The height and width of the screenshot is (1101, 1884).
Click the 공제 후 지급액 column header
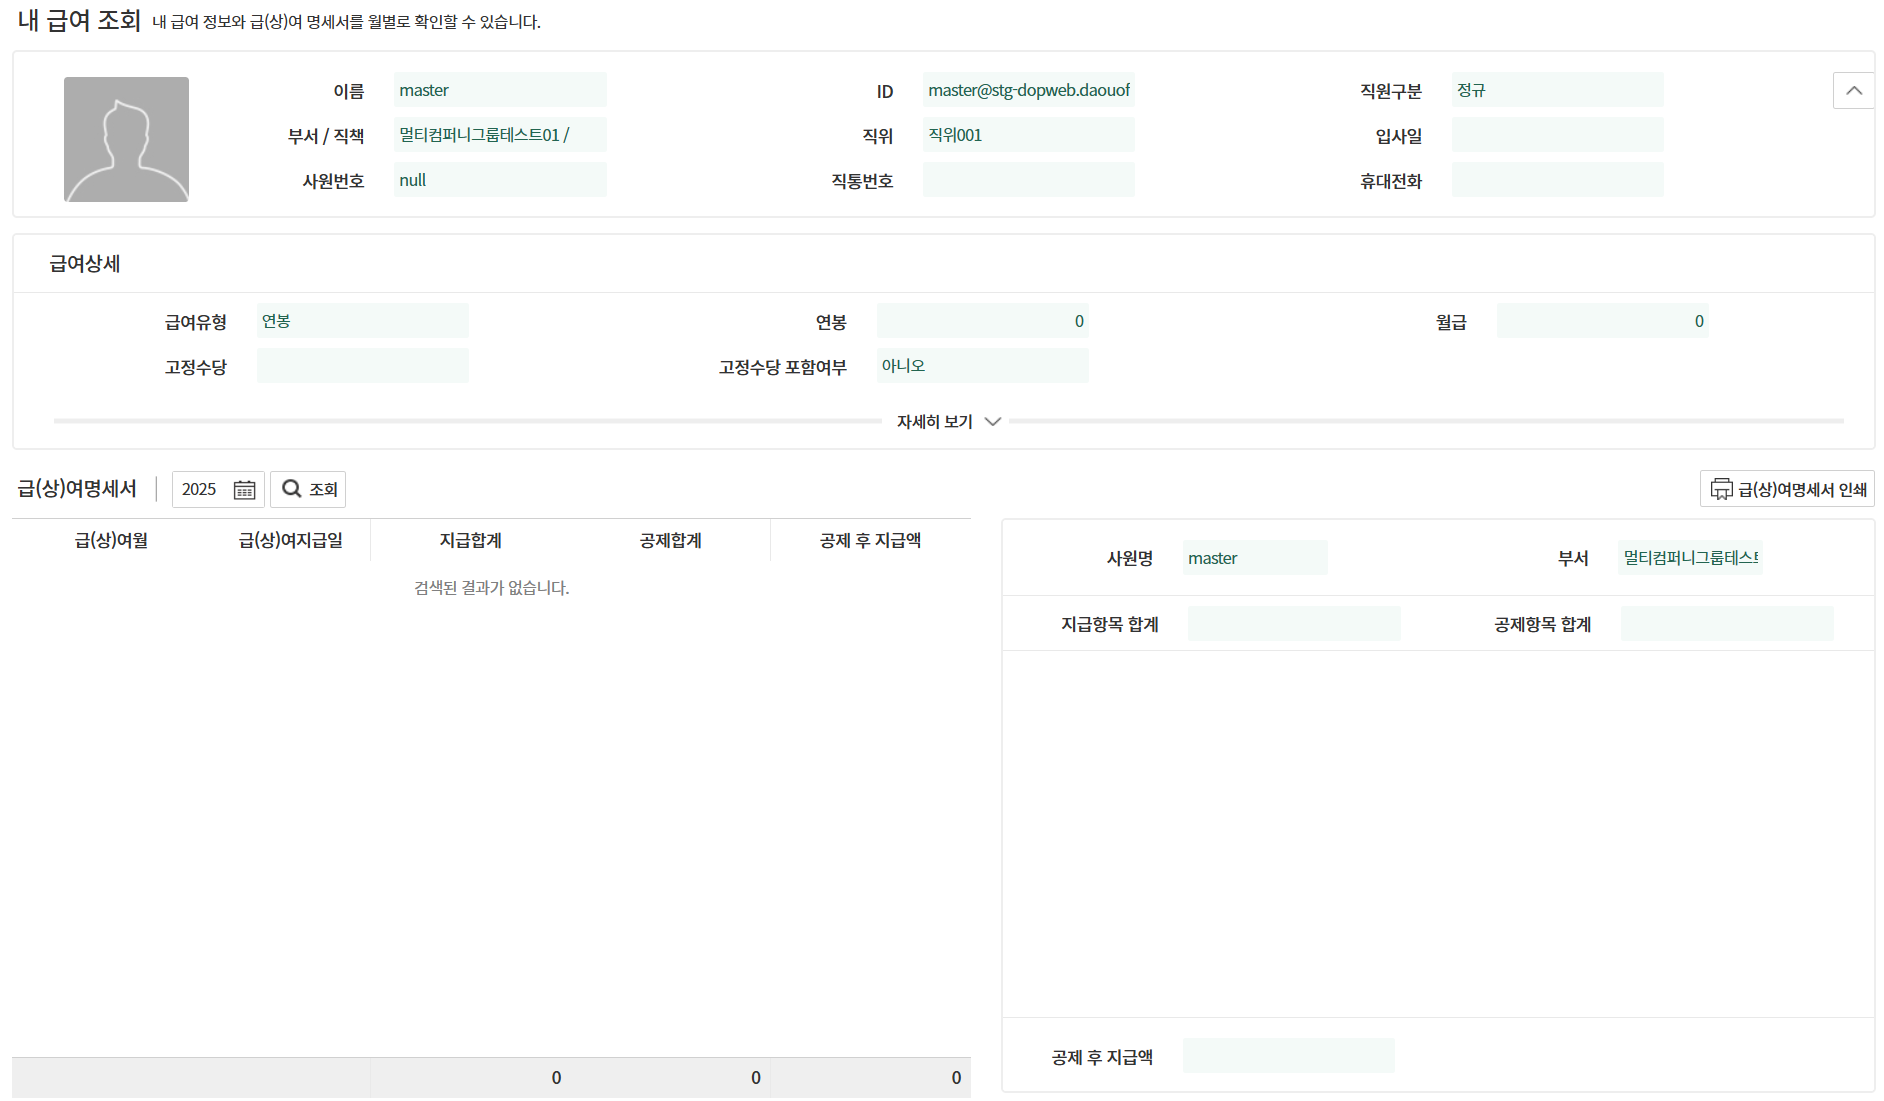870,541
